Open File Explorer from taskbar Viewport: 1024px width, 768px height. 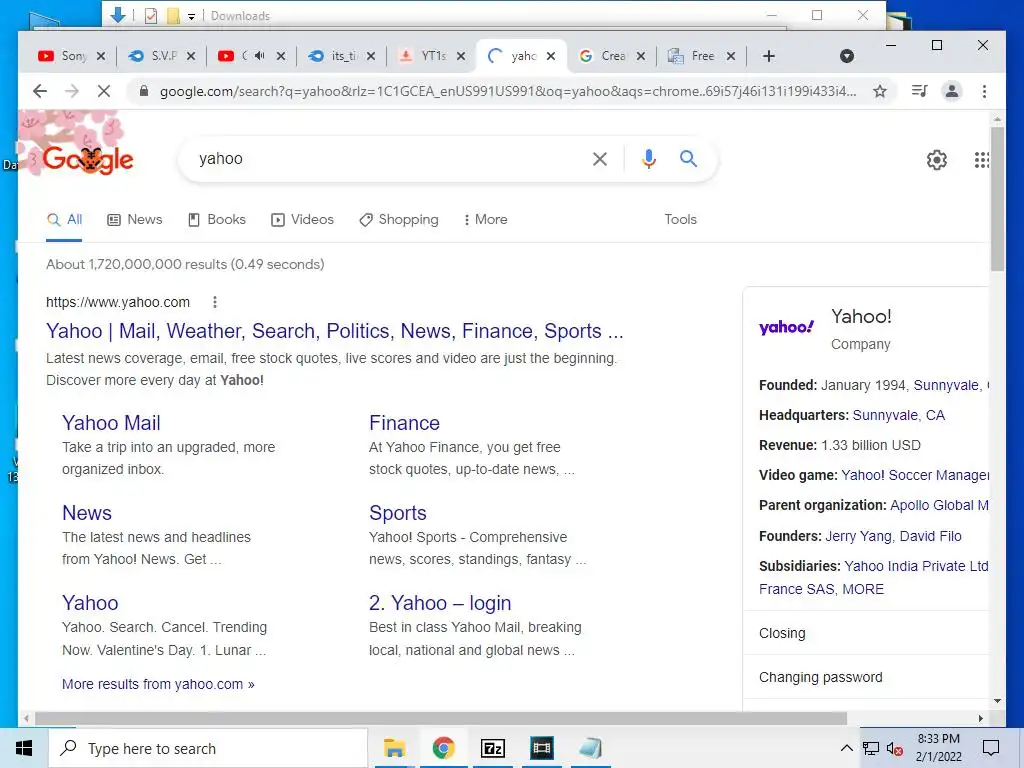coord(394,748)
